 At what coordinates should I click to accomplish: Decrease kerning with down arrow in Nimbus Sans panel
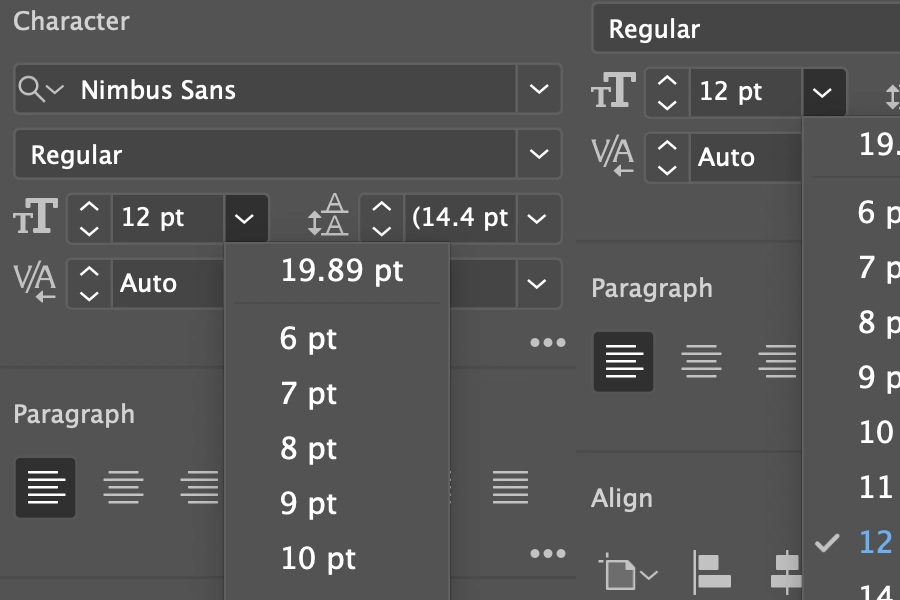click(x=89, y=296)
